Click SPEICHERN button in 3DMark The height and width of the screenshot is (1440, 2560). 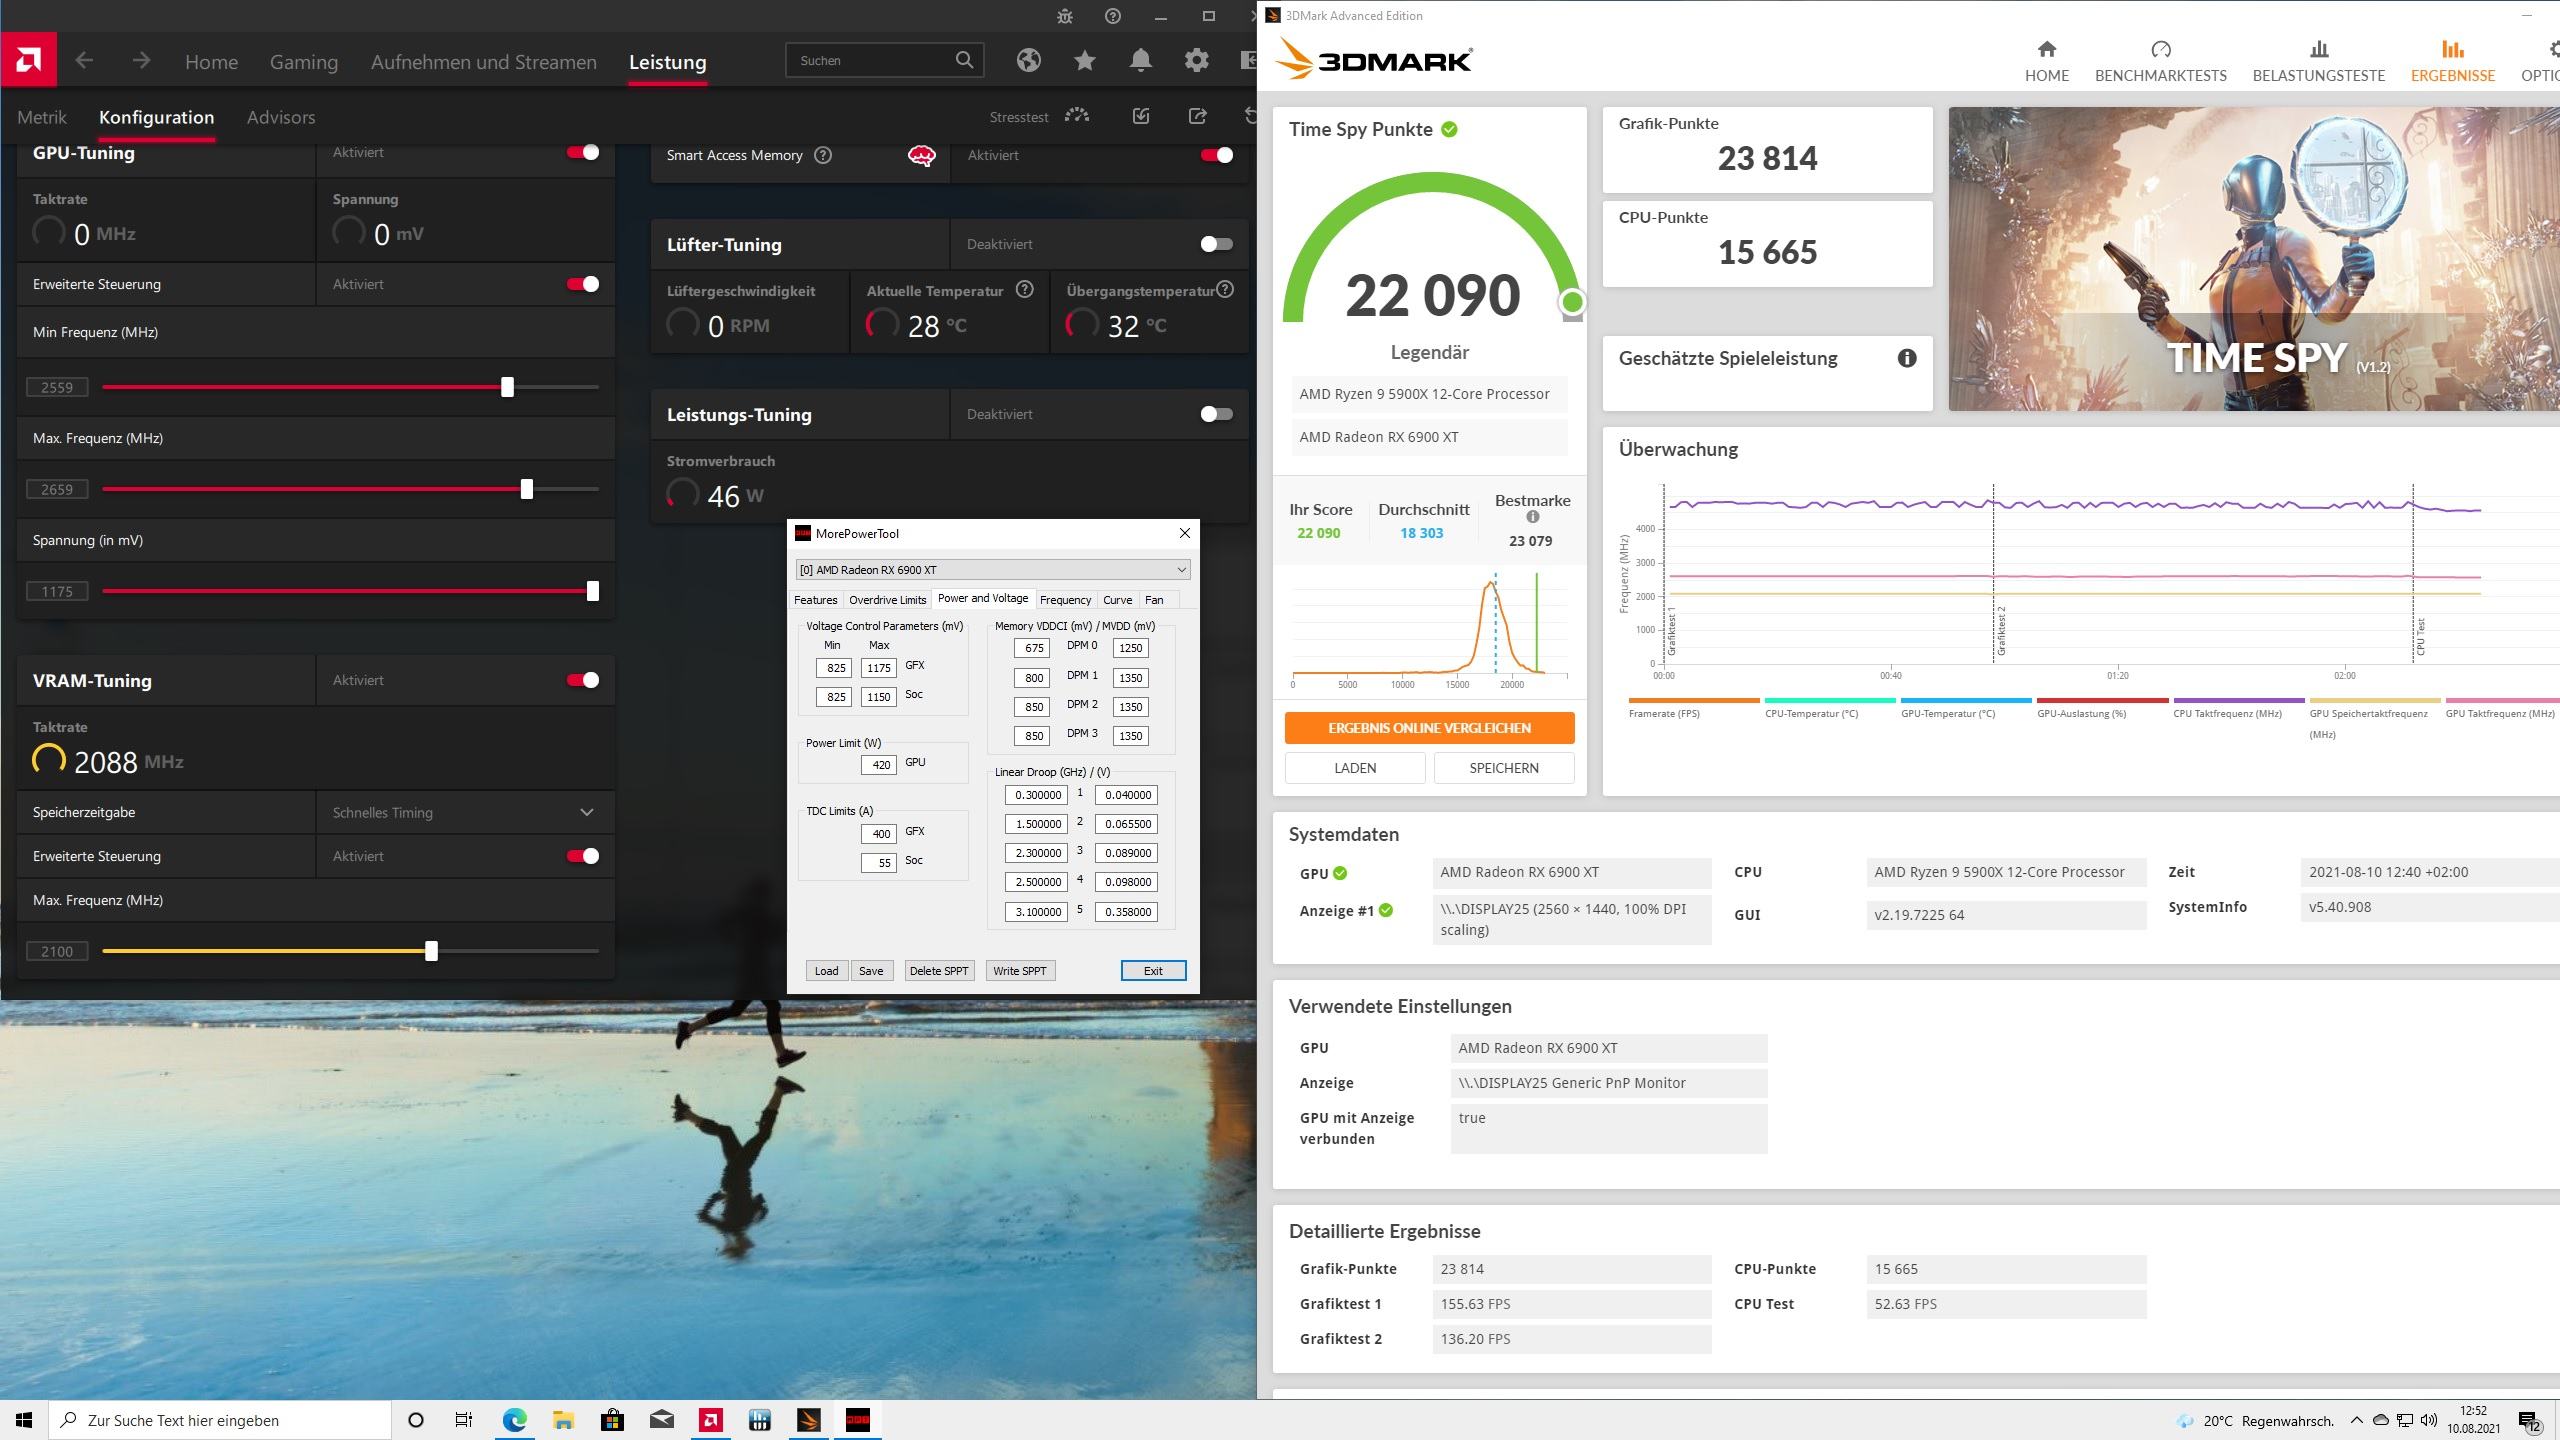pos(1504,768)
